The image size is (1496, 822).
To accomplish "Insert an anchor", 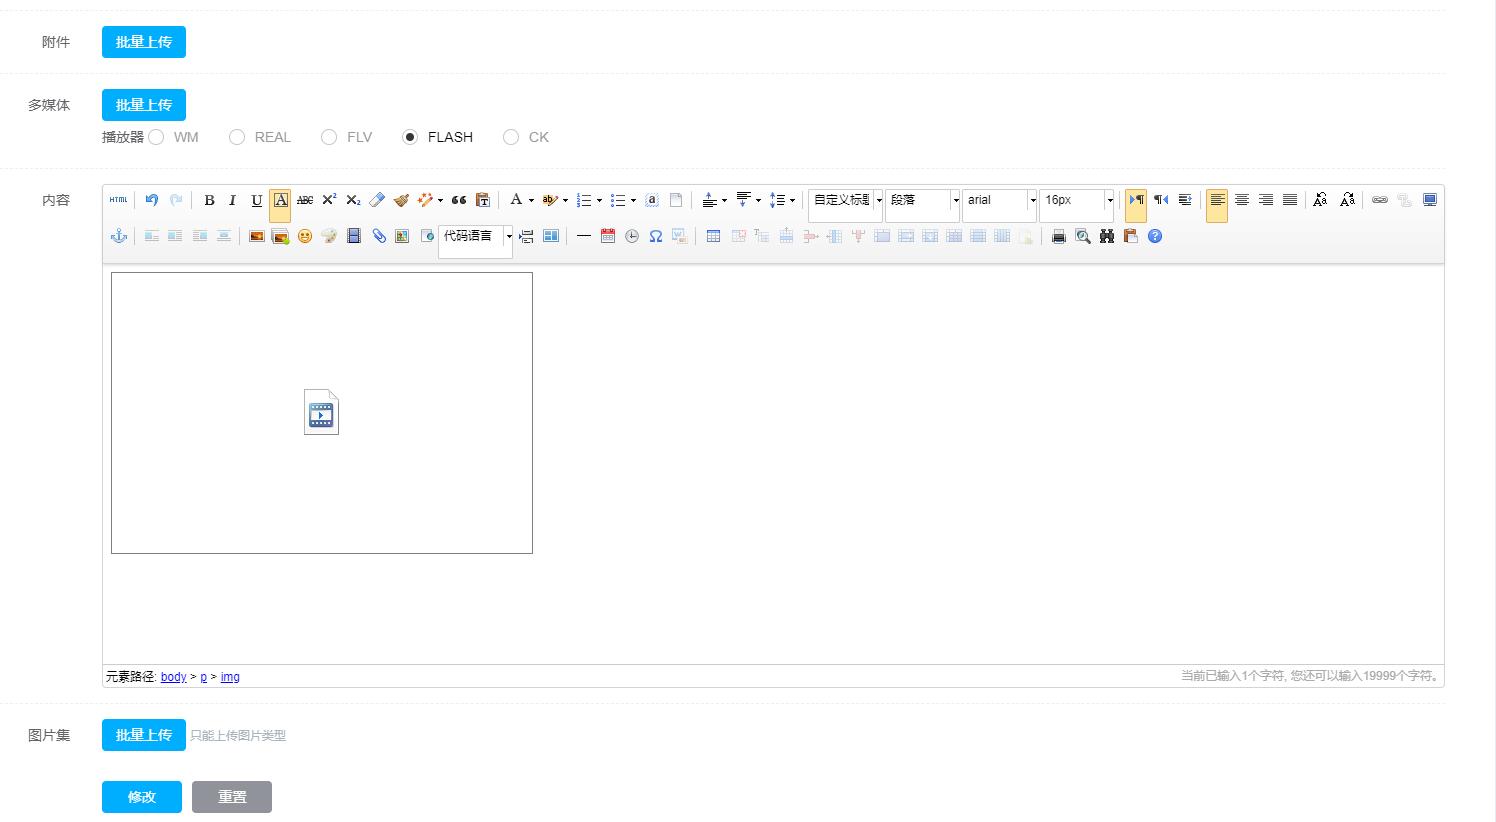I will [x=118, y=236].
